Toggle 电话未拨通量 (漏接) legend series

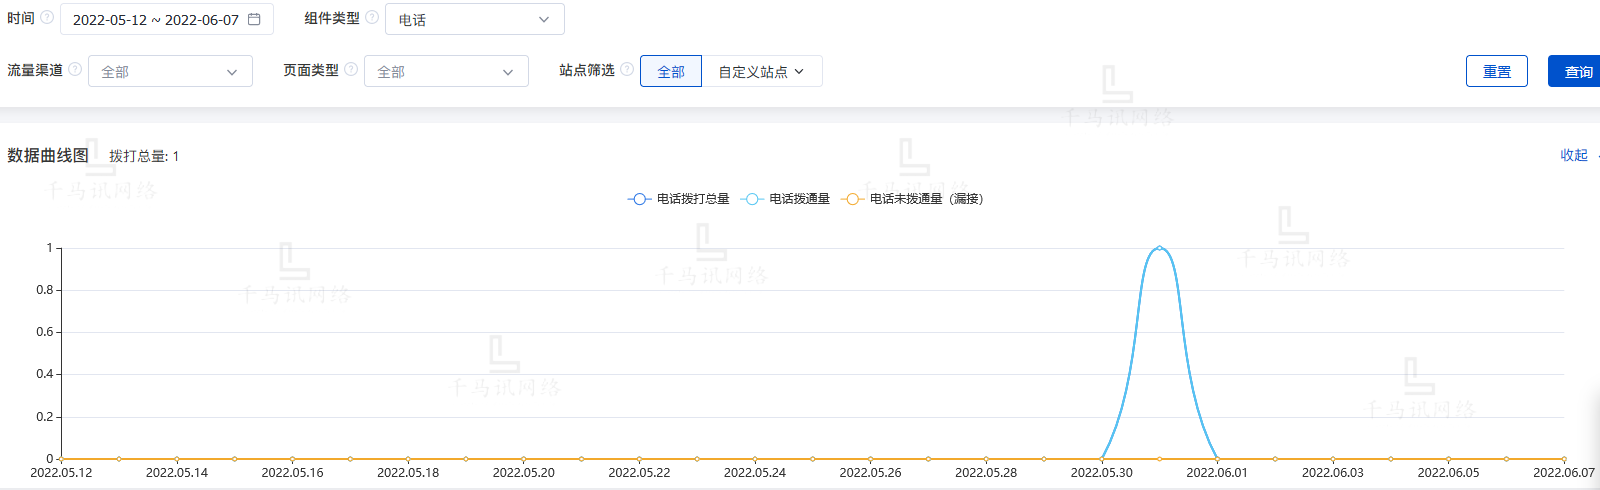(912, 199)
